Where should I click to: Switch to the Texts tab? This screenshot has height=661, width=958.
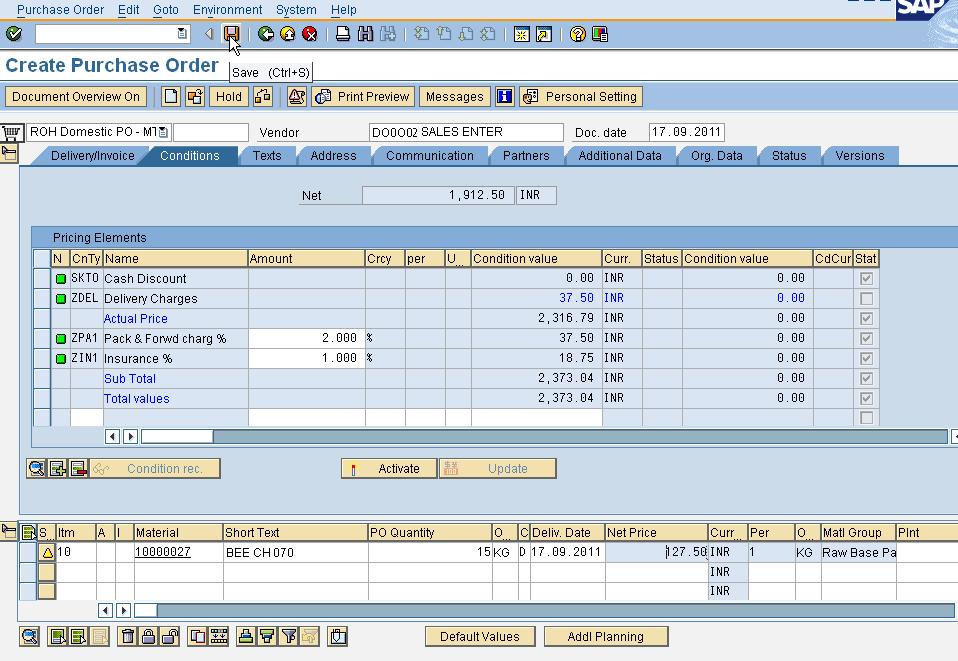pos(267,155)
